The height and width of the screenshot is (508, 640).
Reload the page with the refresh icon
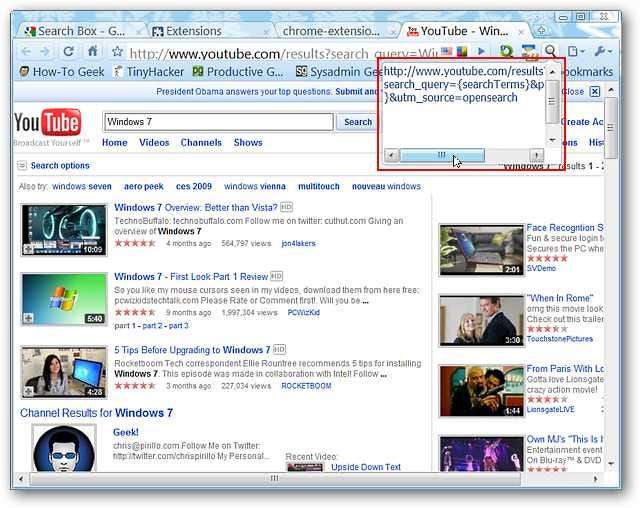point(69,51)
